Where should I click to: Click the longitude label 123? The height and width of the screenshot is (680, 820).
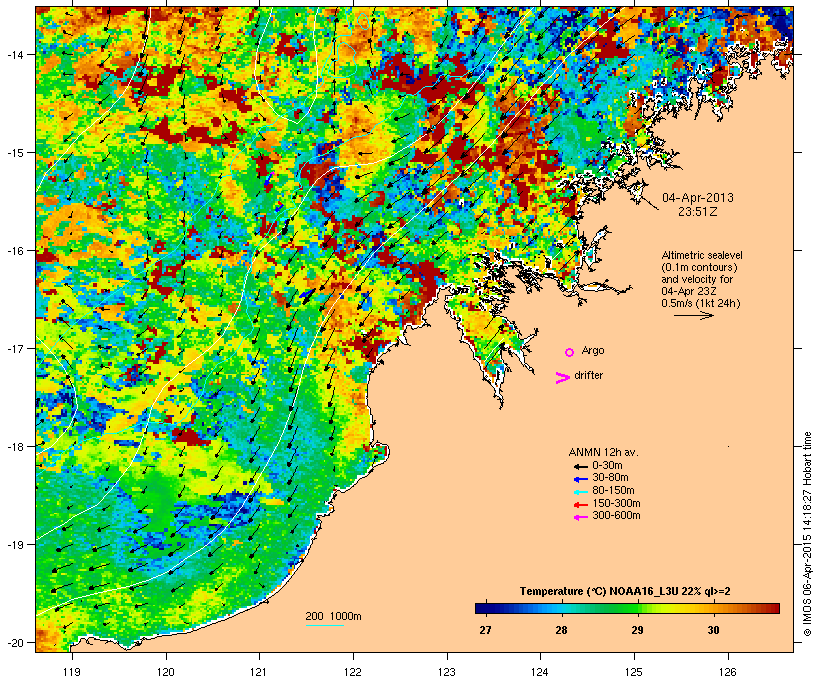447,672
